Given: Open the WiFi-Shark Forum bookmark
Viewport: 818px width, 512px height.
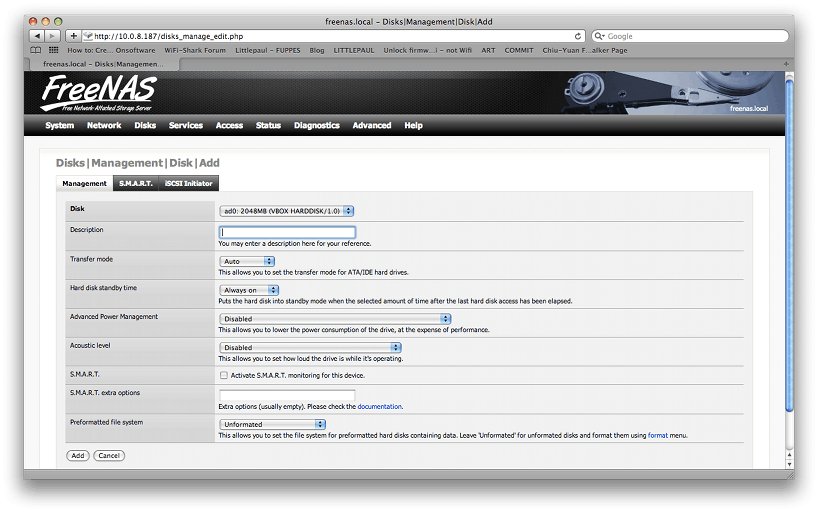Looking at the screenshot, I should (195, 50).
